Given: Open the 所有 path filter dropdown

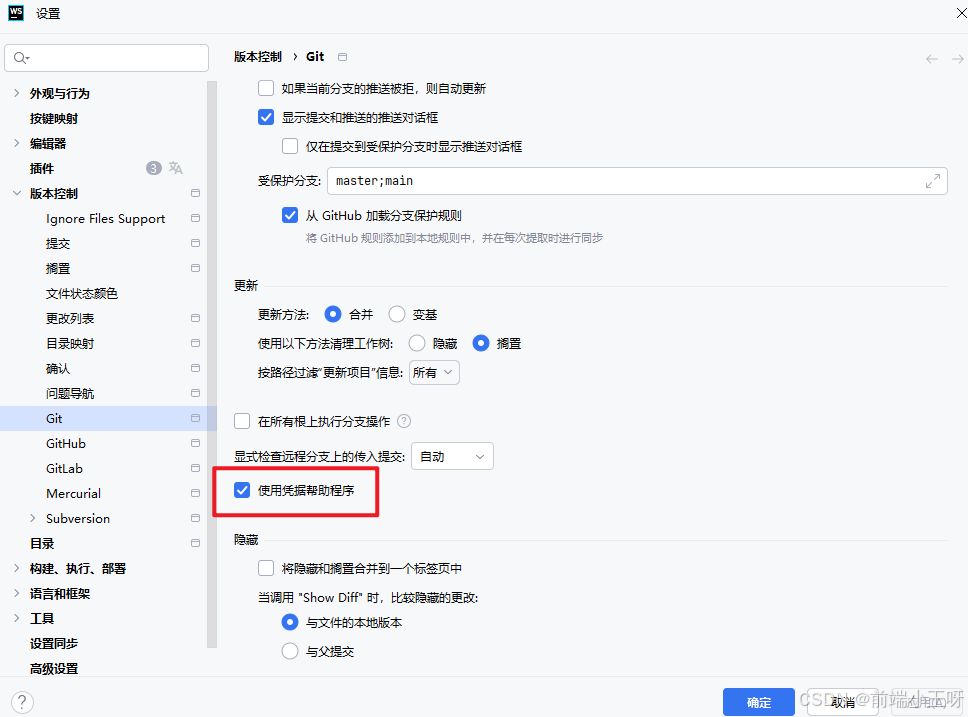Looking at the screenshot, I should pyautogui.click(x=434, y=372).
